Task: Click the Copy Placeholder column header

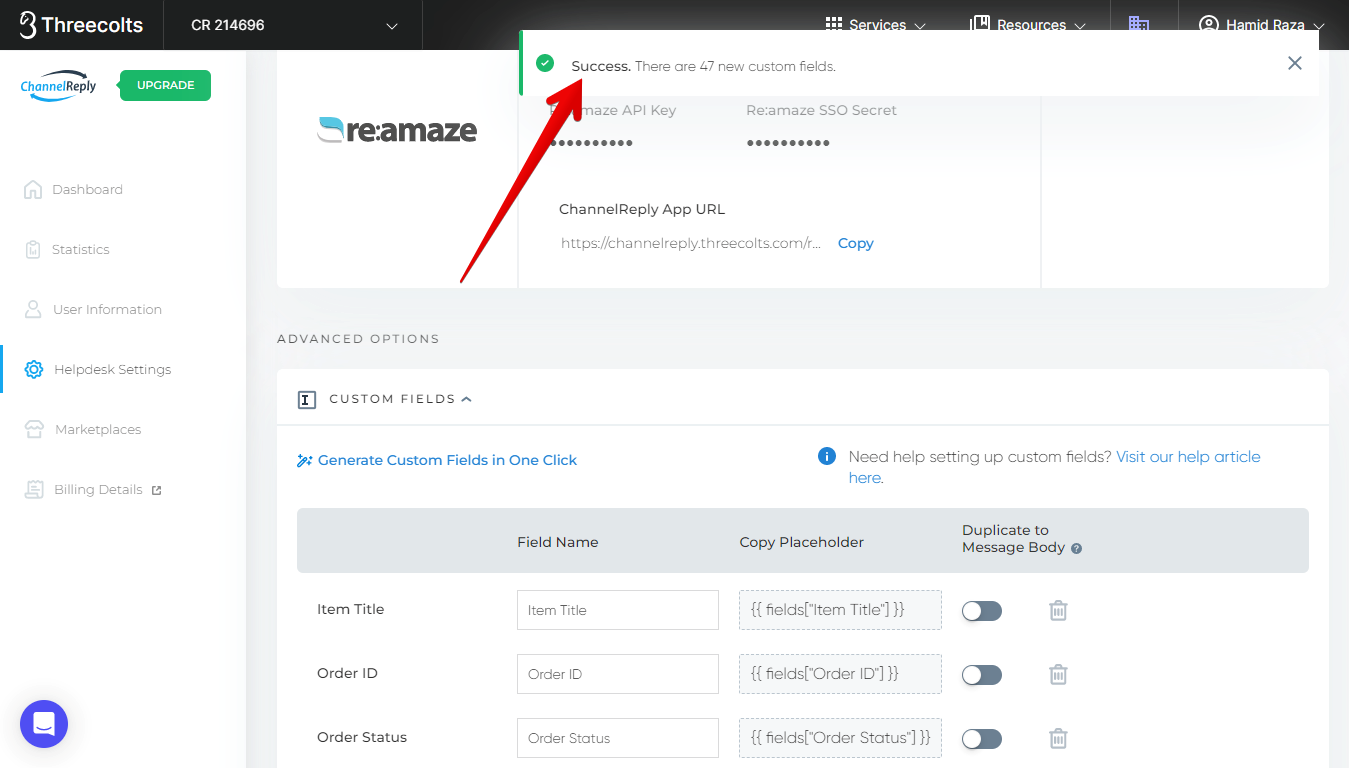Action: point(801,542)
